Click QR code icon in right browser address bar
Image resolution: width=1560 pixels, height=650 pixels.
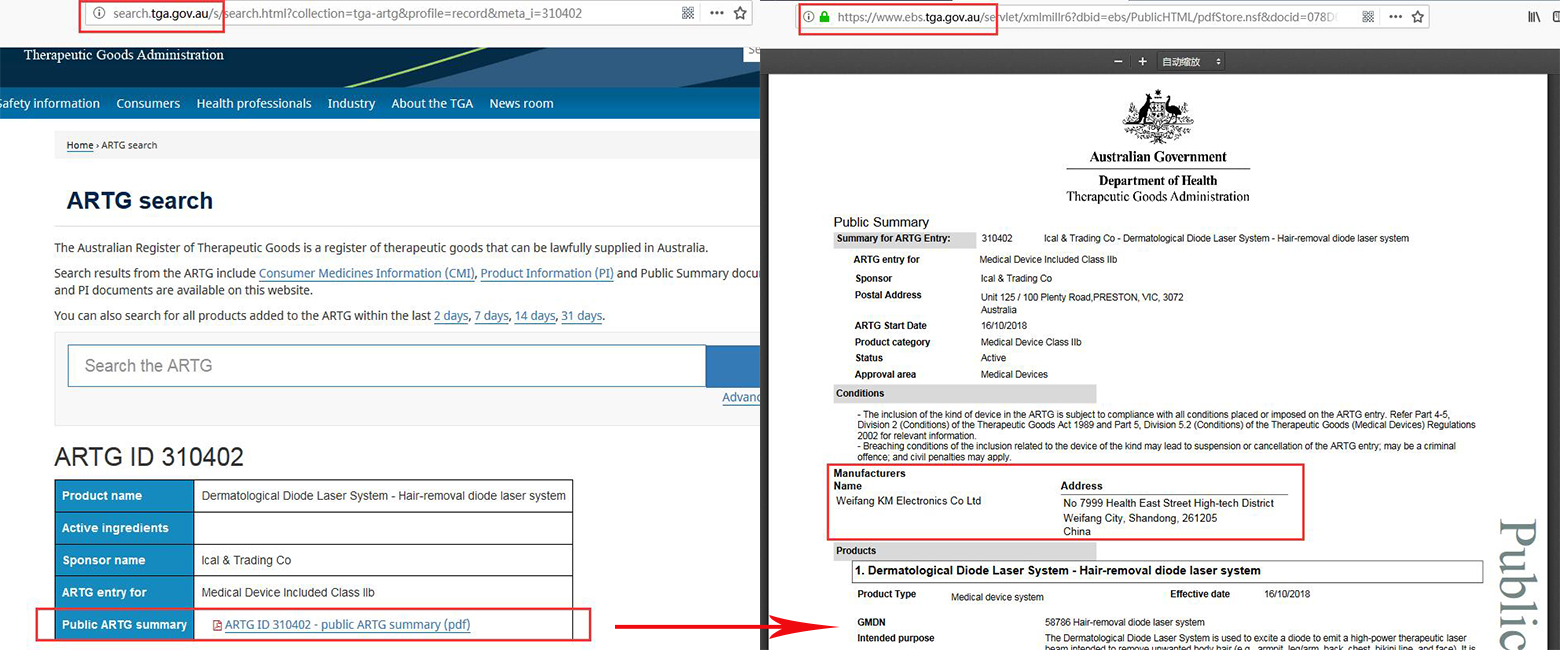click(1368, 17)
